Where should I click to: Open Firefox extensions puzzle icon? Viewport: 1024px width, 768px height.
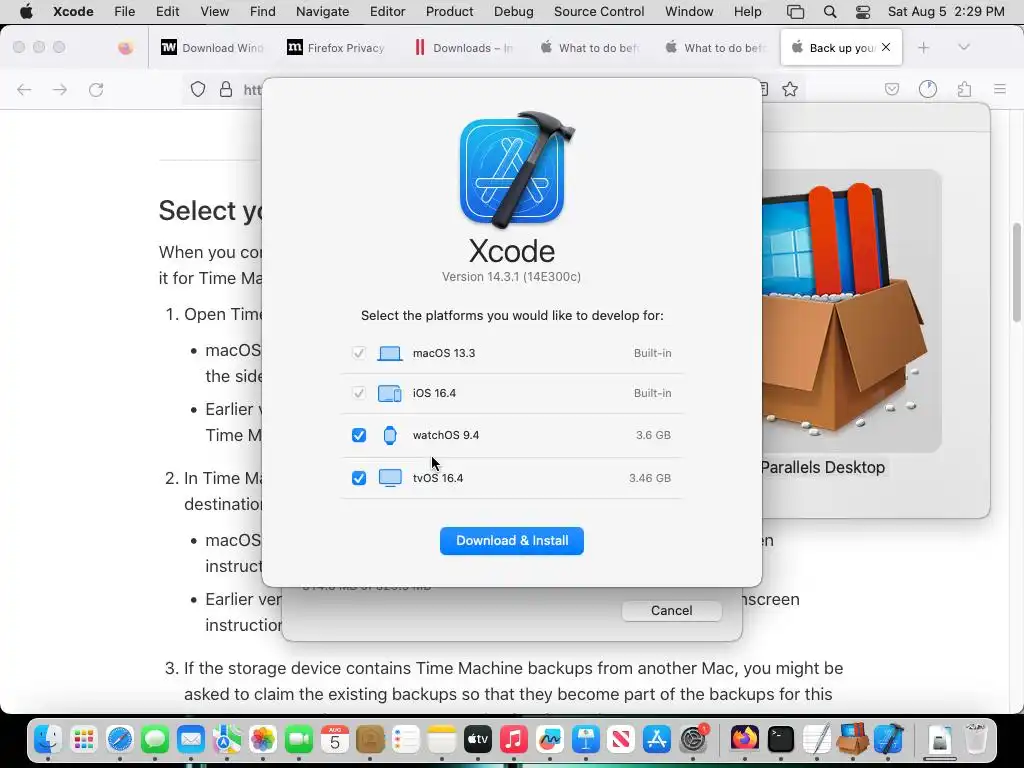click(x=964, y=89)
